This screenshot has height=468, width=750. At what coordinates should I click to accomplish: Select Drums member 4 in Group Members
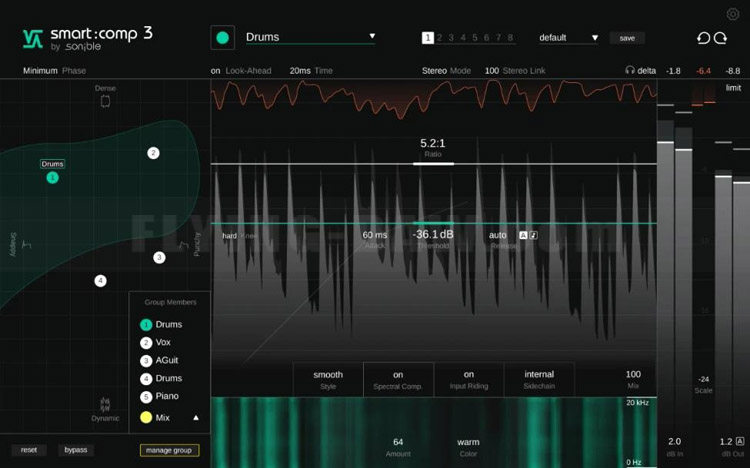(x=161, y=379)
